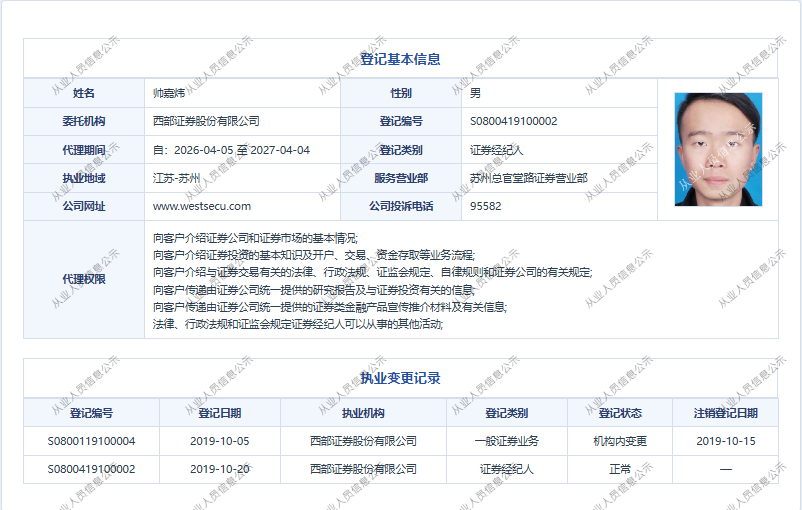
Task: Click the 执业地域 value 江苏-苏州
Action: pos(177,178)
